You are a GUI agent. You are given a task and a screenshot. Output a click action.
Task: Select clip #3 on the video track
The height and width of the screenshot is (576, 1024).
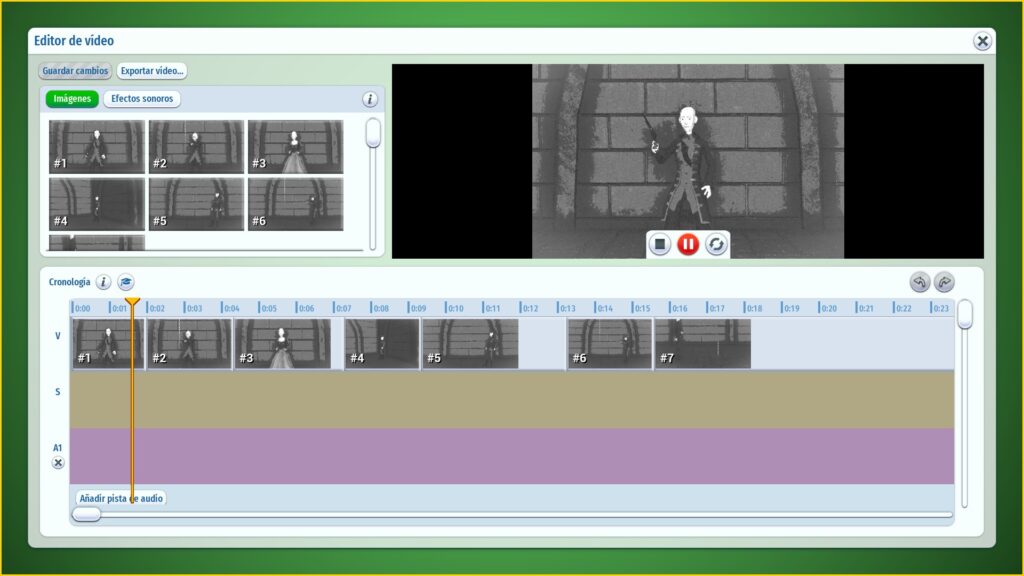pyautogui.click(x=283, y=344)
